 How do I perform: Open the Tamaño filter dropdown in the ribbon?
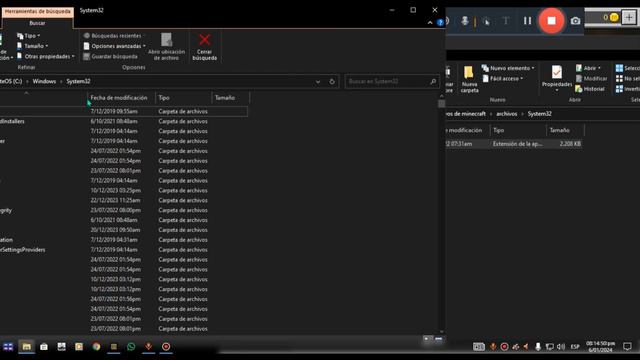[33, 46]
